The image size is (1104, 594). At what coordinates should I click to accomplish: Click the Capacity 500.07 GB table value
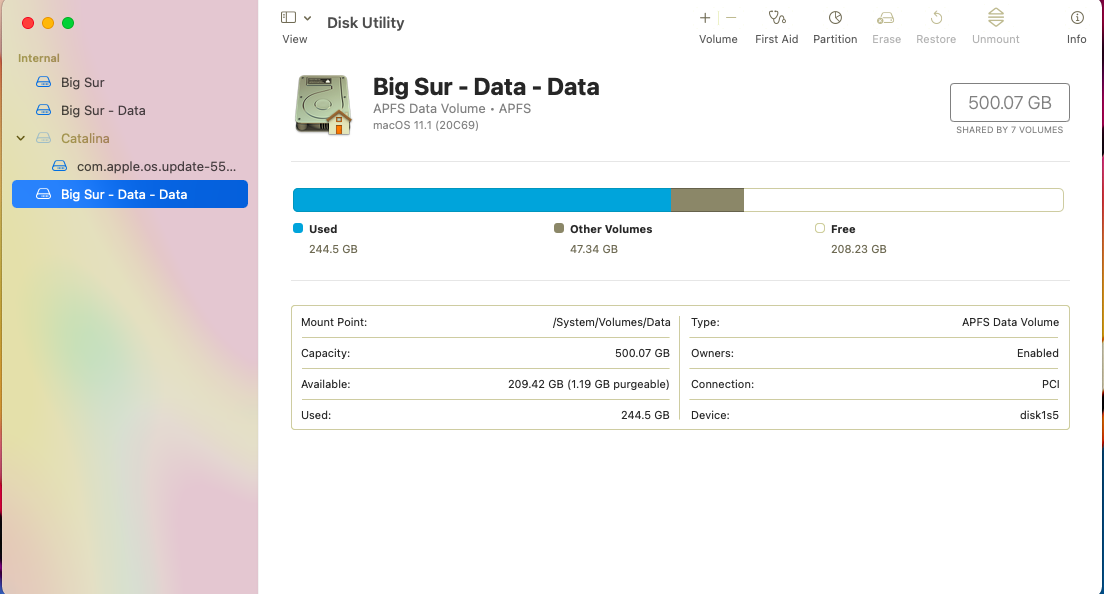click(642, 353)
